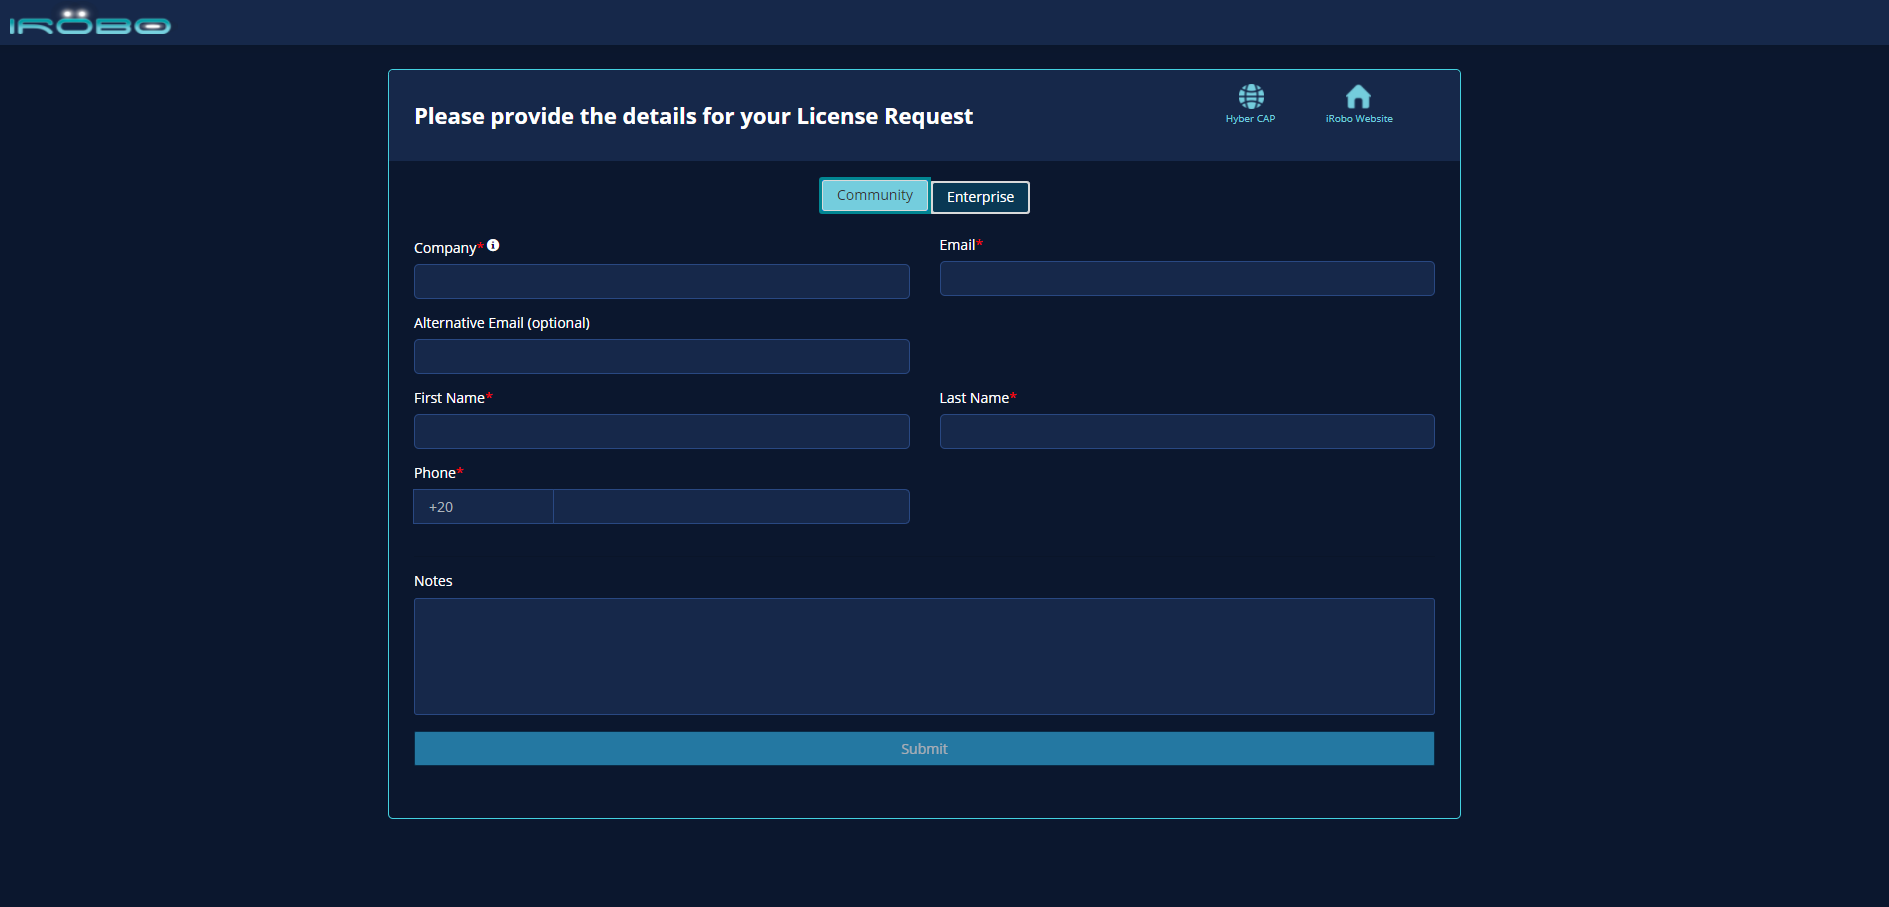
Task: Click inside the Notes text area
Action: click(924, 656)
